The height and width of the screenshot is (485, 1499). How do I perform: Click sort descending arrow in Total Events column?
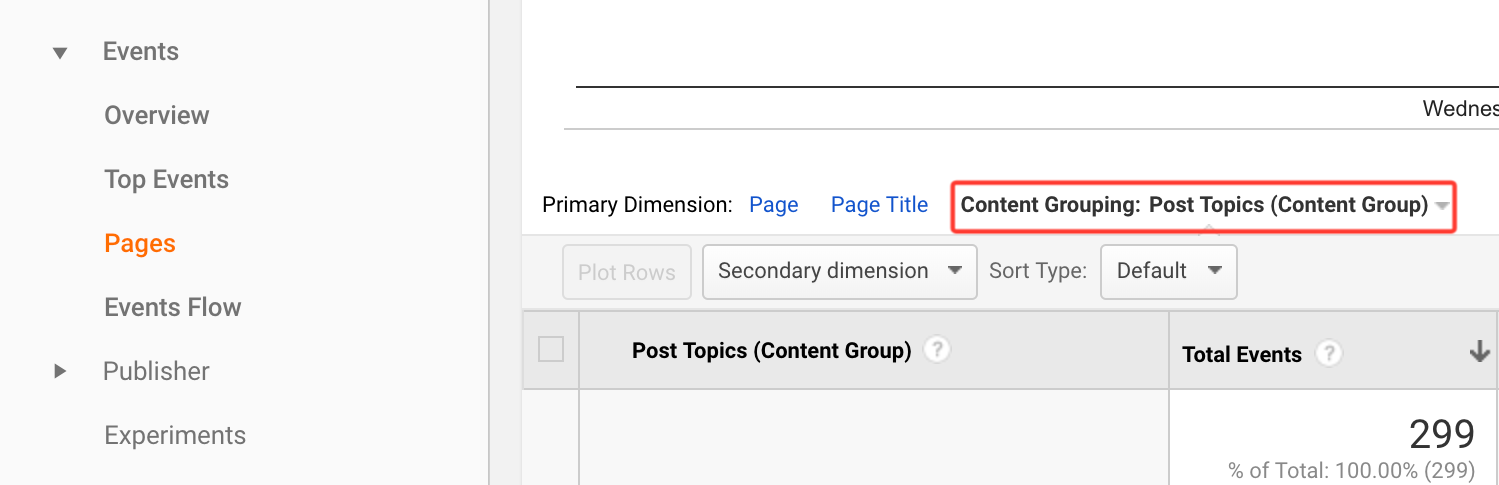[x=1479, y=352]
